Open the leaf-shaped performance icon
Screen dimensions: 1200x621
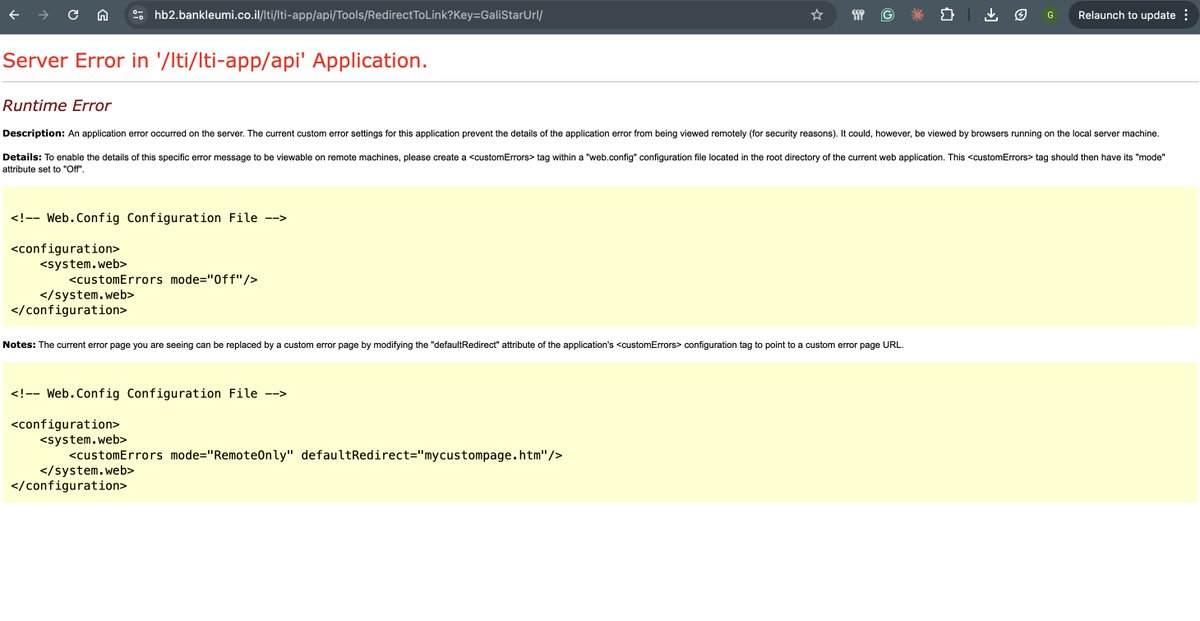pos(1020,15)
